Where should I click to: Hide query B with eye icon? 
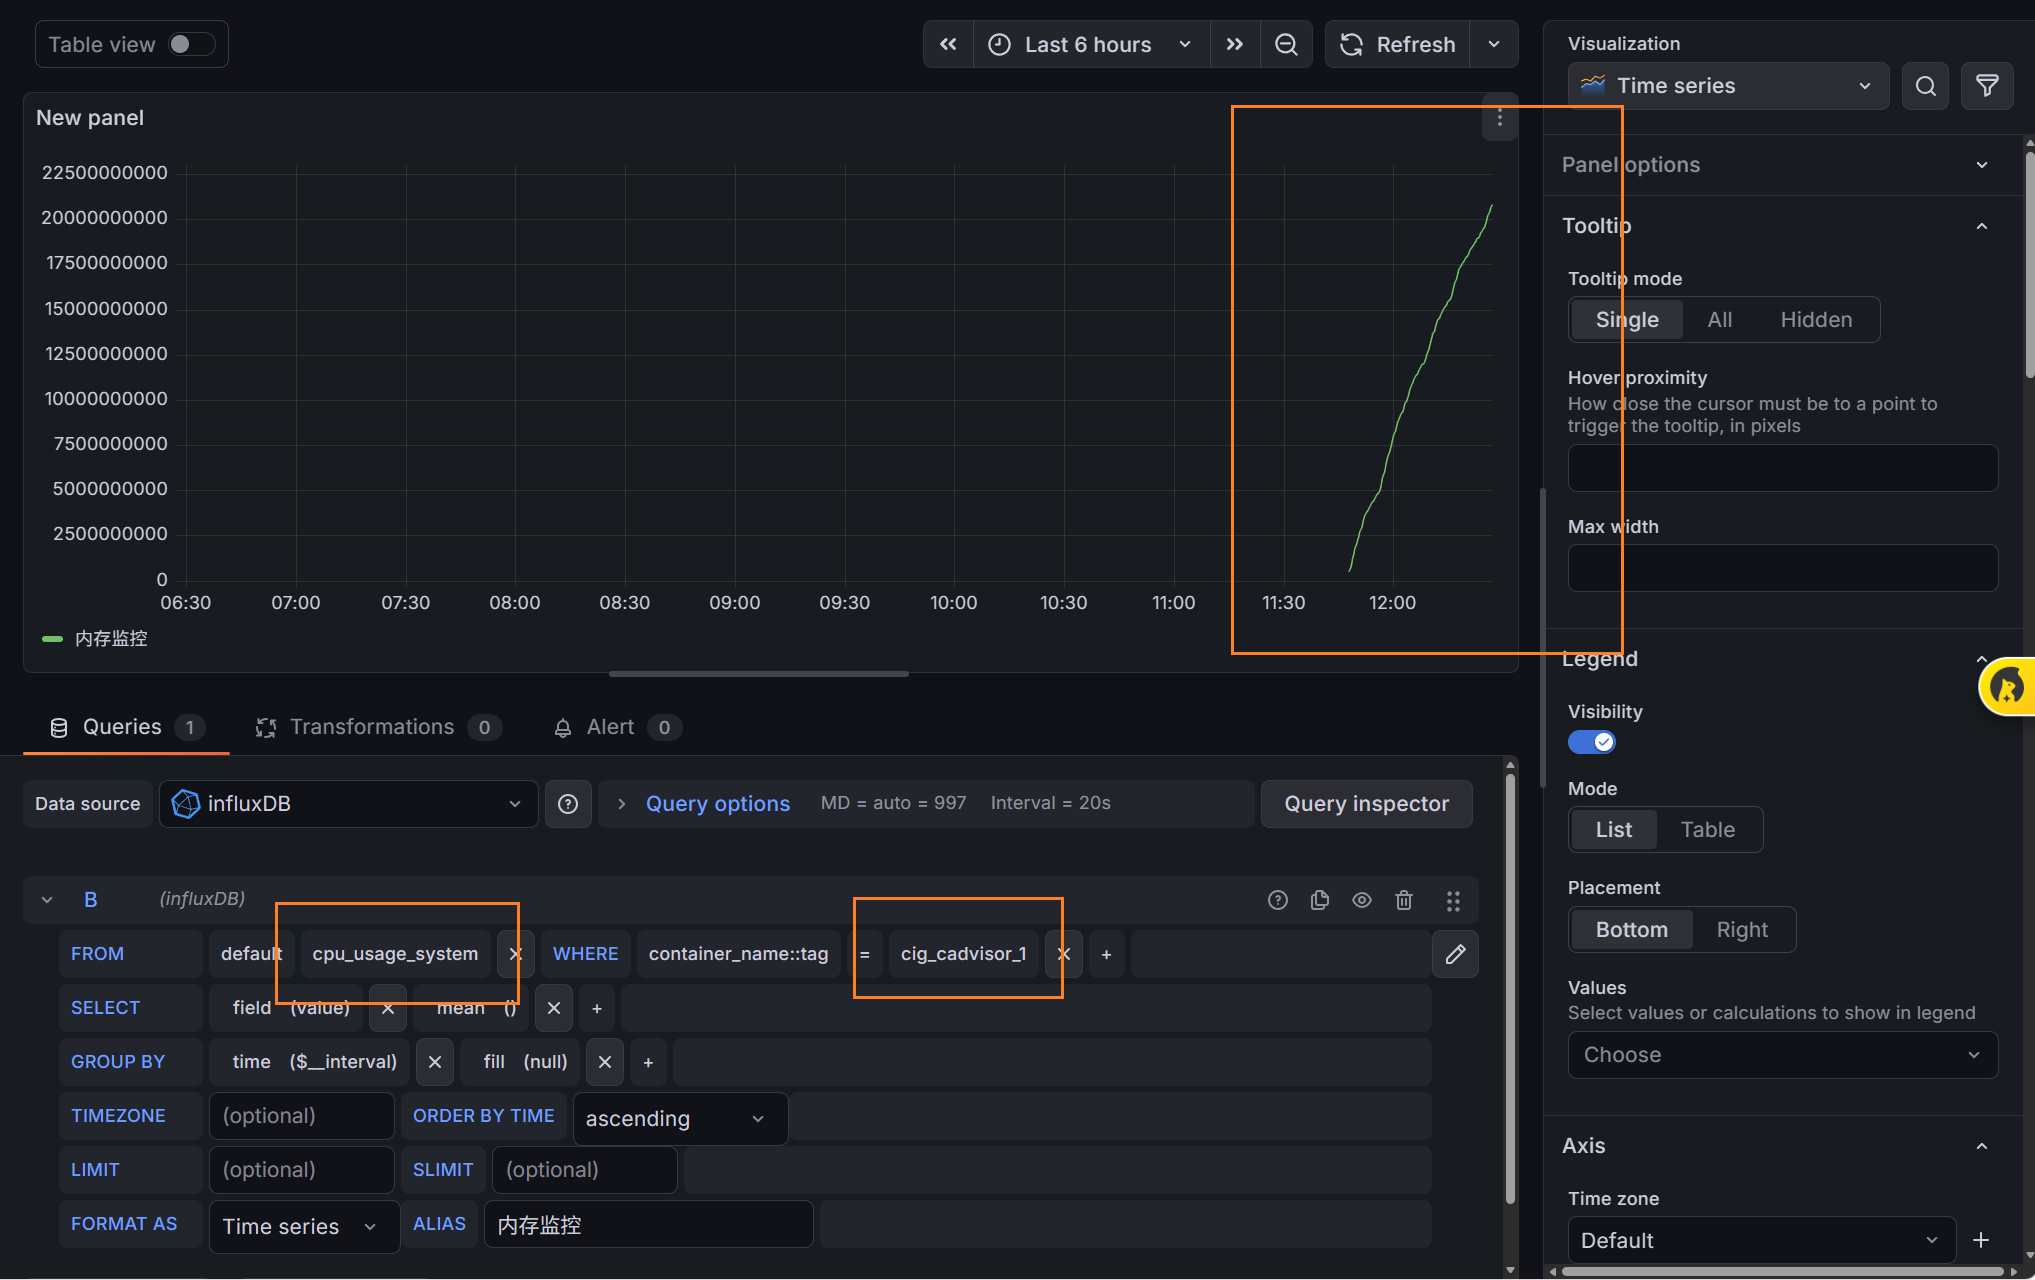(x=1362, y=900)
